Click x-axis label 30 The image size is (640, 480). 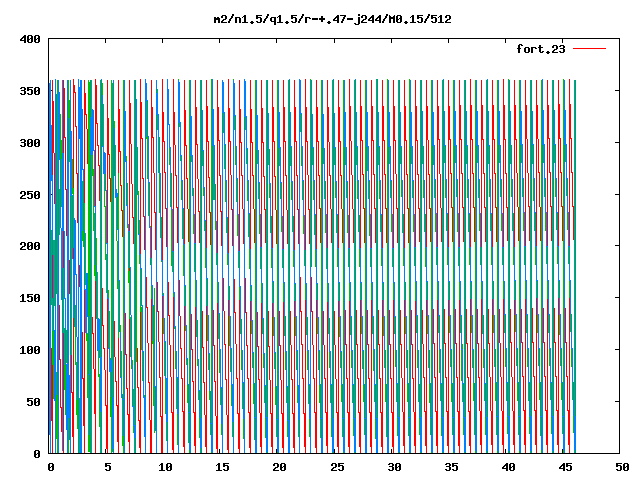(x=394, y=467)
